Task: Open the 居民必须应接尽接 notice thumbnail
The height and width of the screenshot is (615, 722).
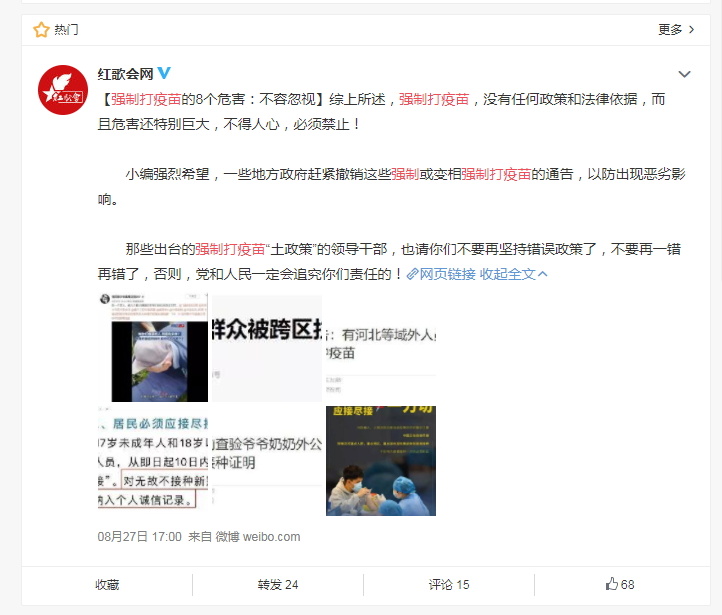Action: coord(153,461)
